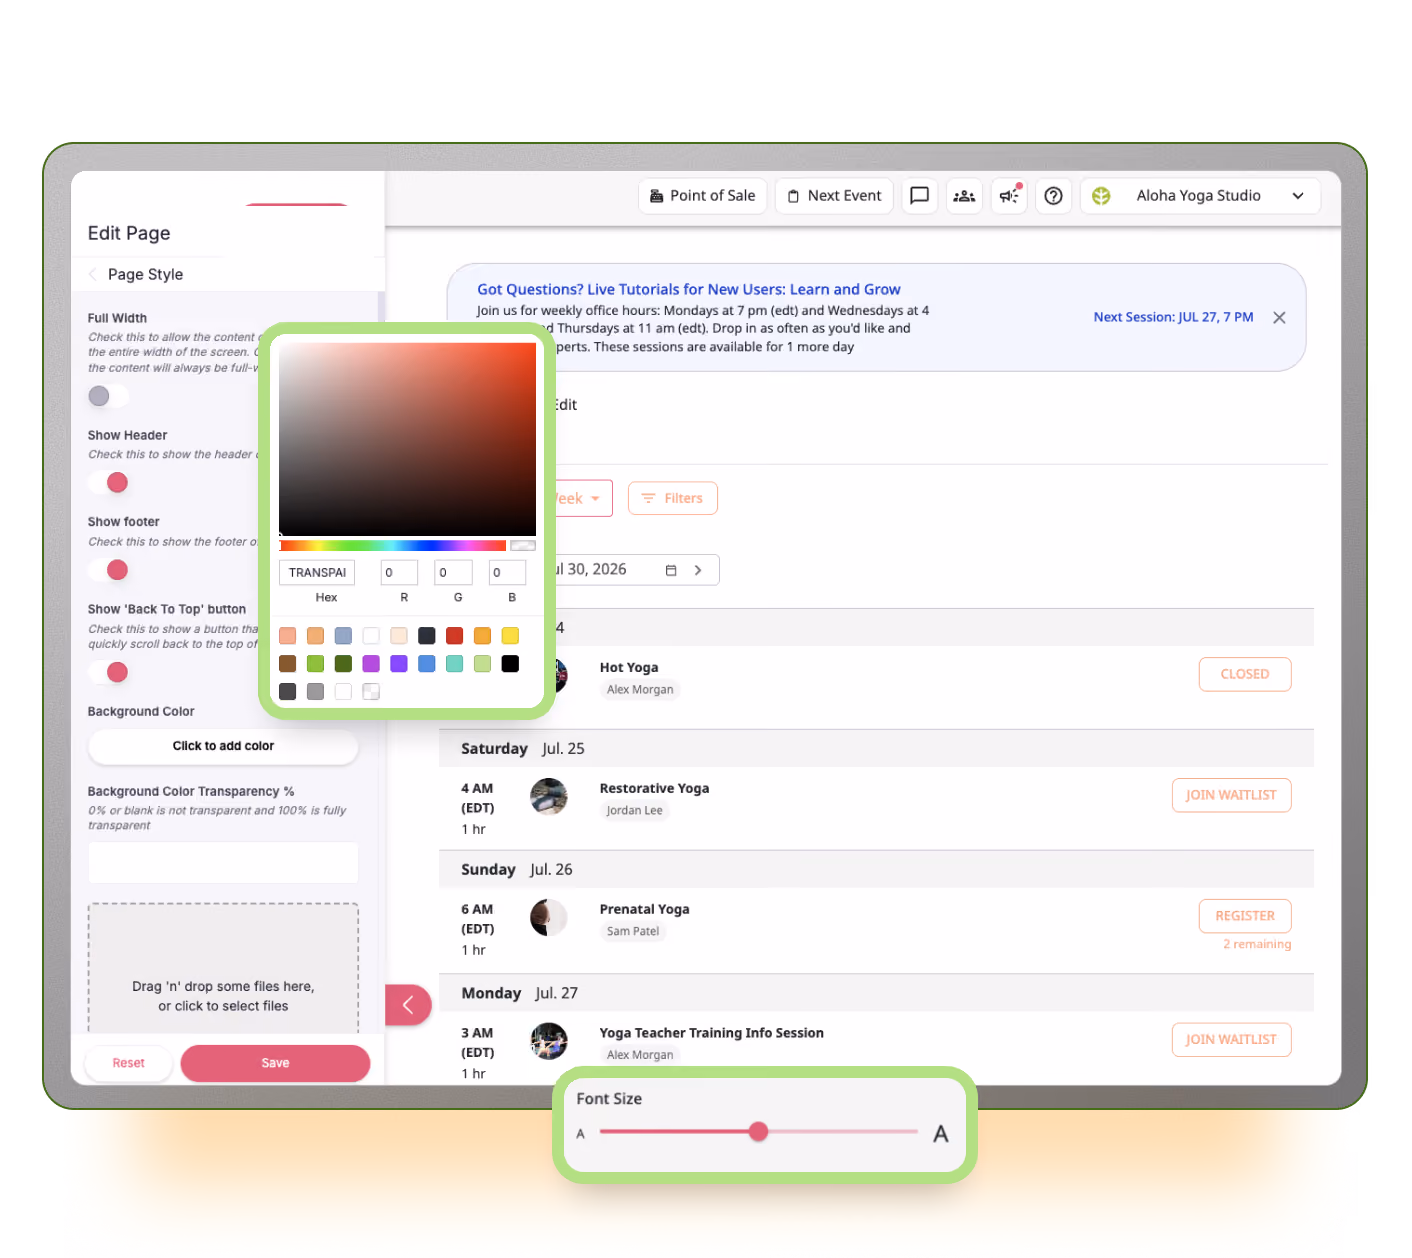Pick a color in saturation gradient area

407,439
